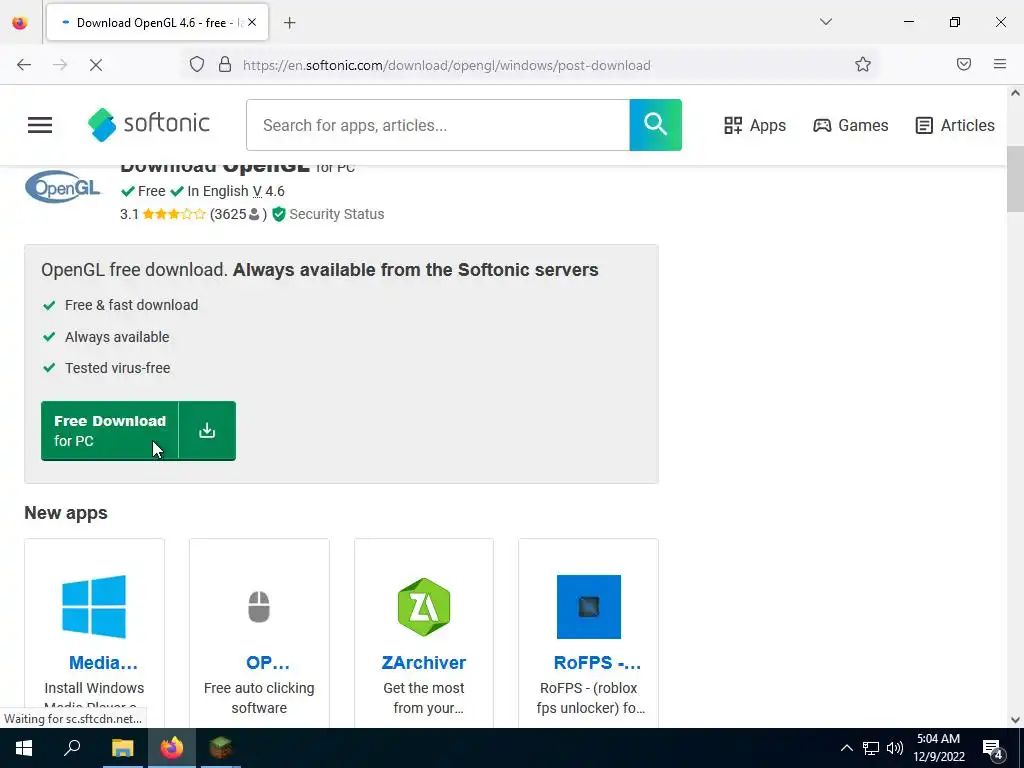The width and height of the screenshot is (1024, 768).
Task: Select the Download OpenGL 4.6 tab
Action: coord(157,22)
